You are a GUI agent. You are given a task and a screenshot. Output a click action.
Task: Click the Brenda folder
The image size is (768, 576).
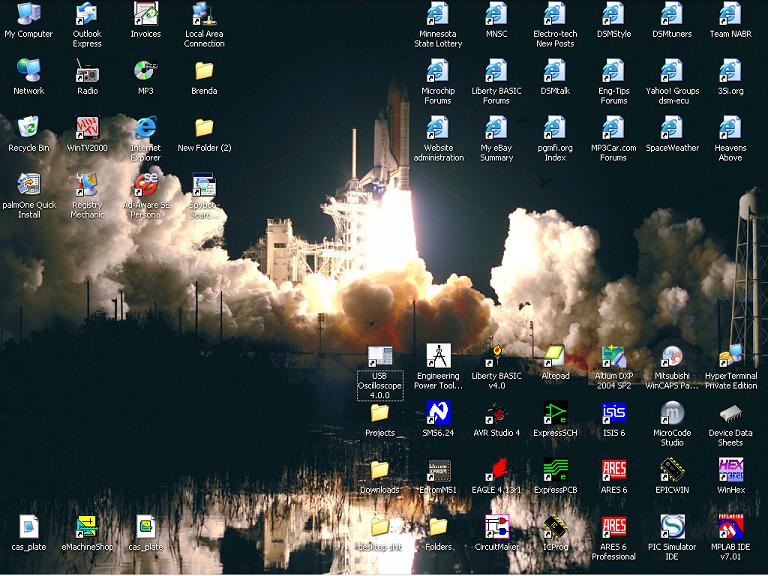(204, 71)
